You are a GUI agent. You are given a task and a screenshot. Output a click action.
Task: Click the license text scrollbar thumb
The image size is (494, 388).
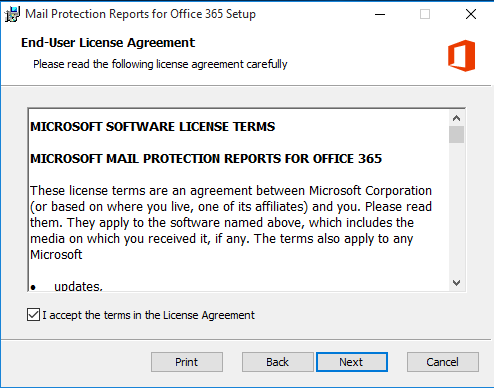tap(456, 134)
